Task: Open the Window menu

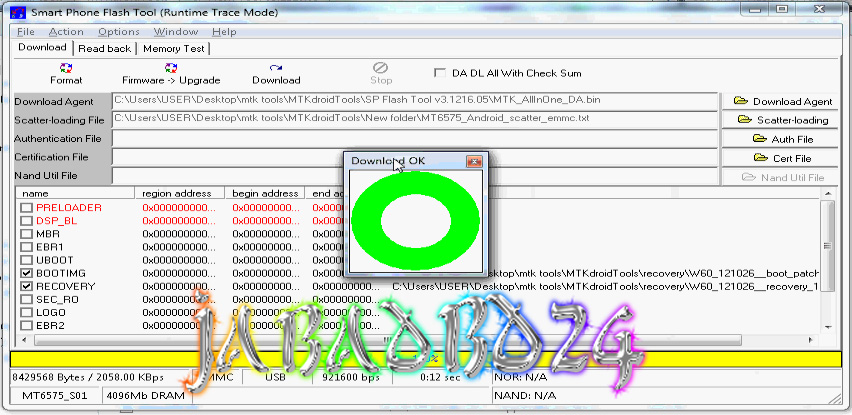Action: click(176, 32)
